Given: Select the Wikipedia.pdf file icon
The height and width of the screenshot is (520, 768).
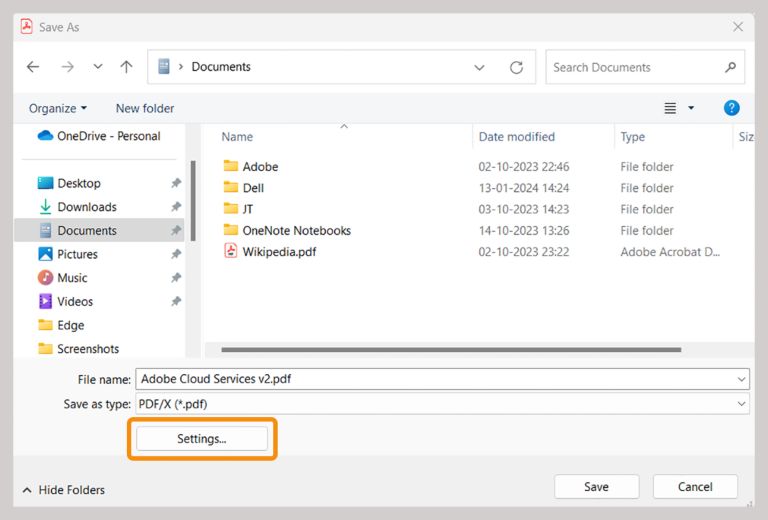Looking at the screenshot, I should 231,252.
